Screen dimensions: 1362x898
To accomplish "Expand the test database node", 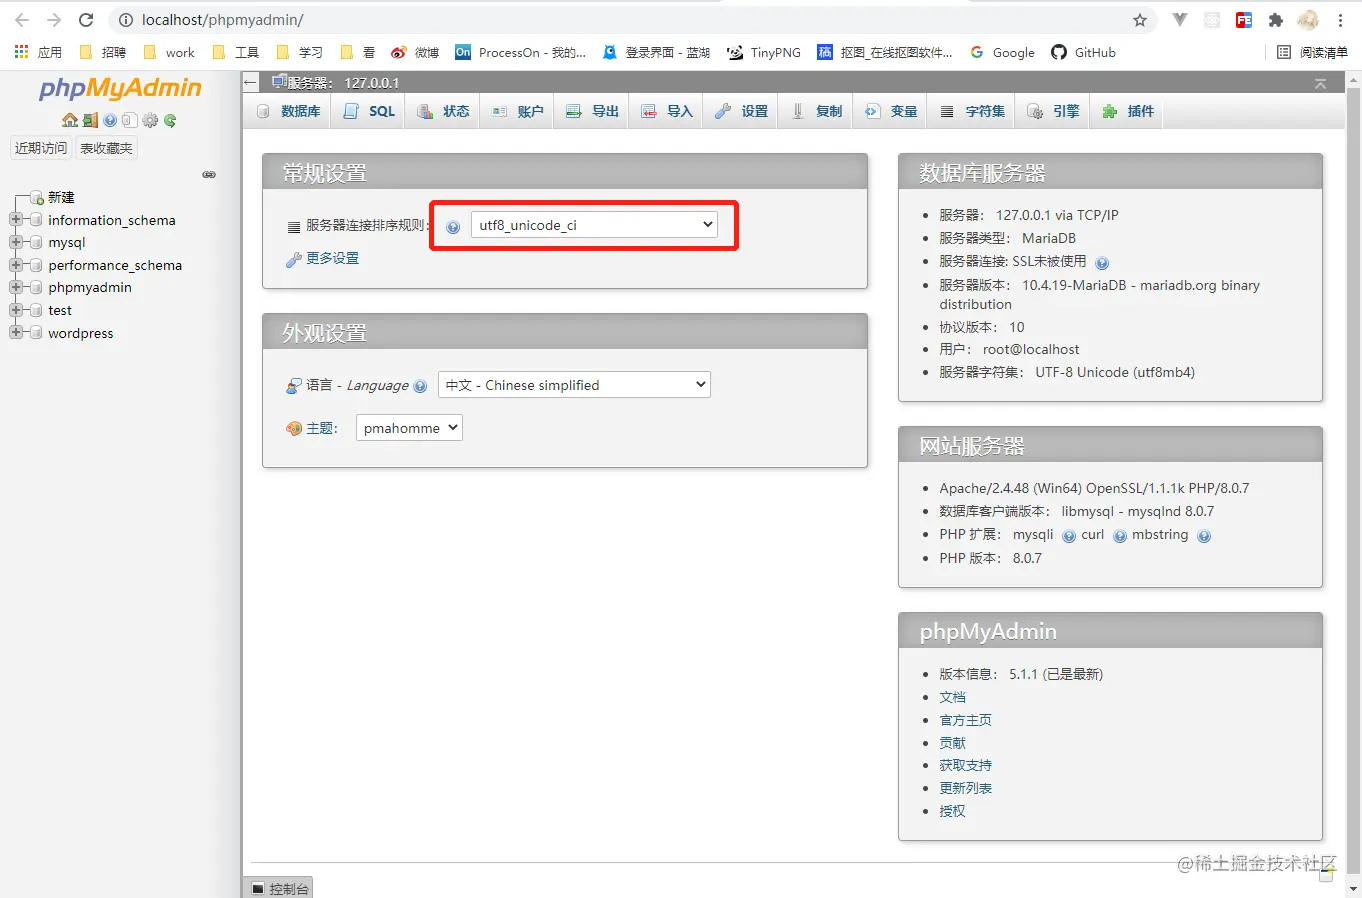I will tap(16, 310).
